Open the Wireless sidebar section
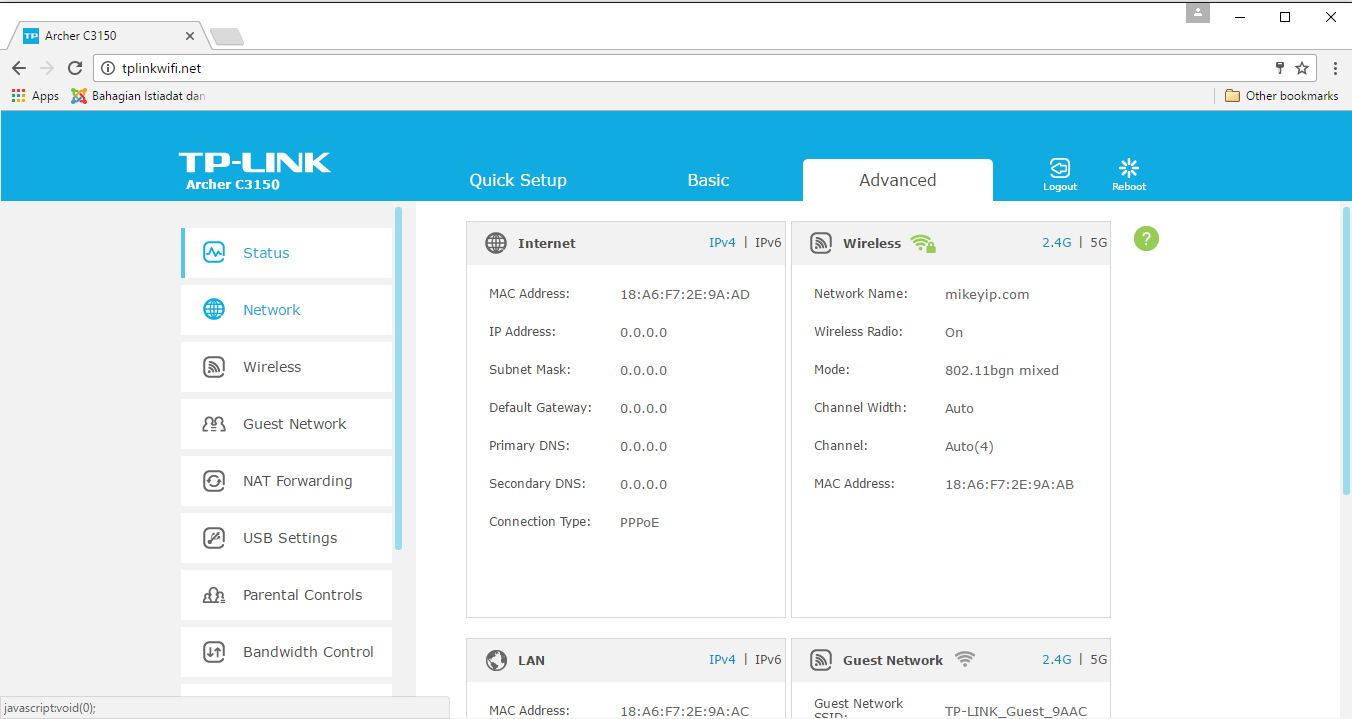This screenshot has width=1352, height=719. [287, 367]
